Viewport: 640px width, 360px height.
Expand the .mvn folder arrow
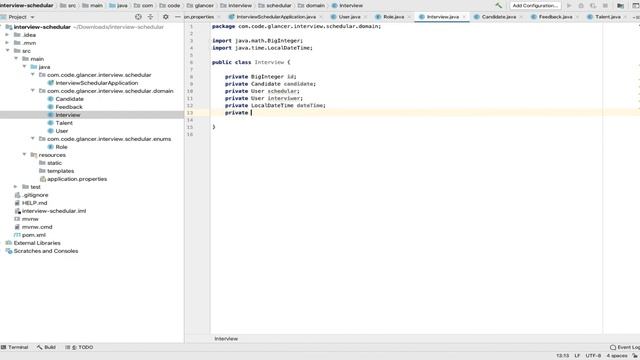click(7, 43)
